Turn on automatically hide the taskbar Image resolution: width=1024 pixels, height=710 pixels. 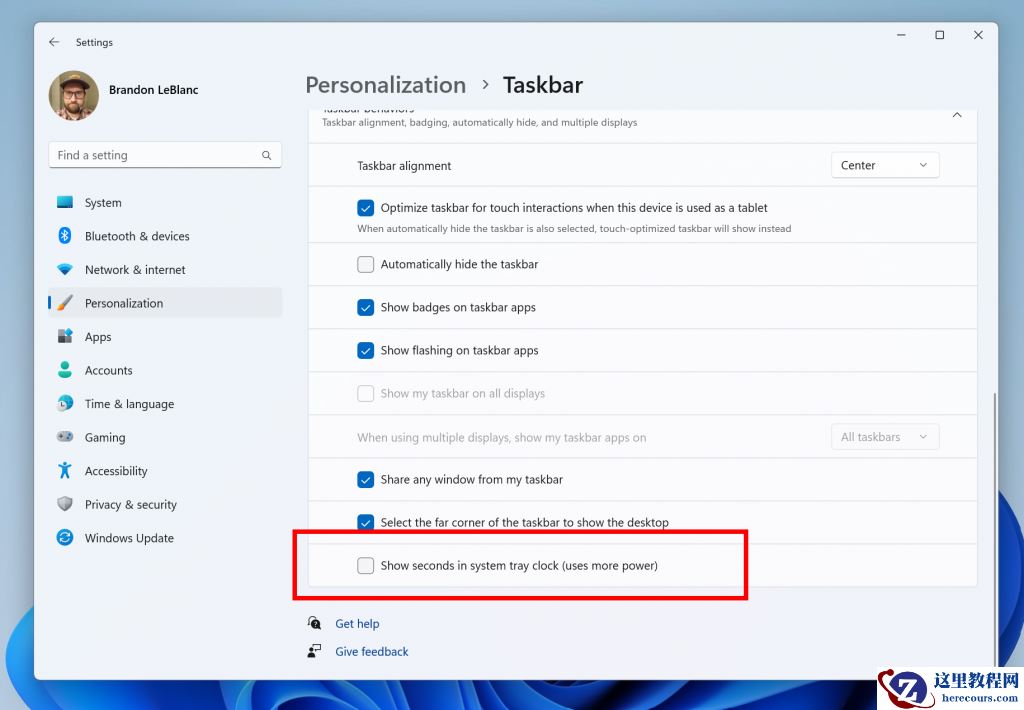(x=366, y=264)
